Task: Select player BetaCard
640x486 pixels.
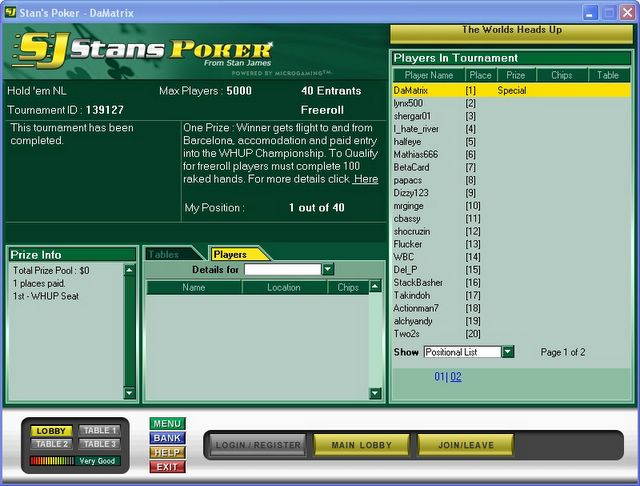Action: [x=511, y=167]
